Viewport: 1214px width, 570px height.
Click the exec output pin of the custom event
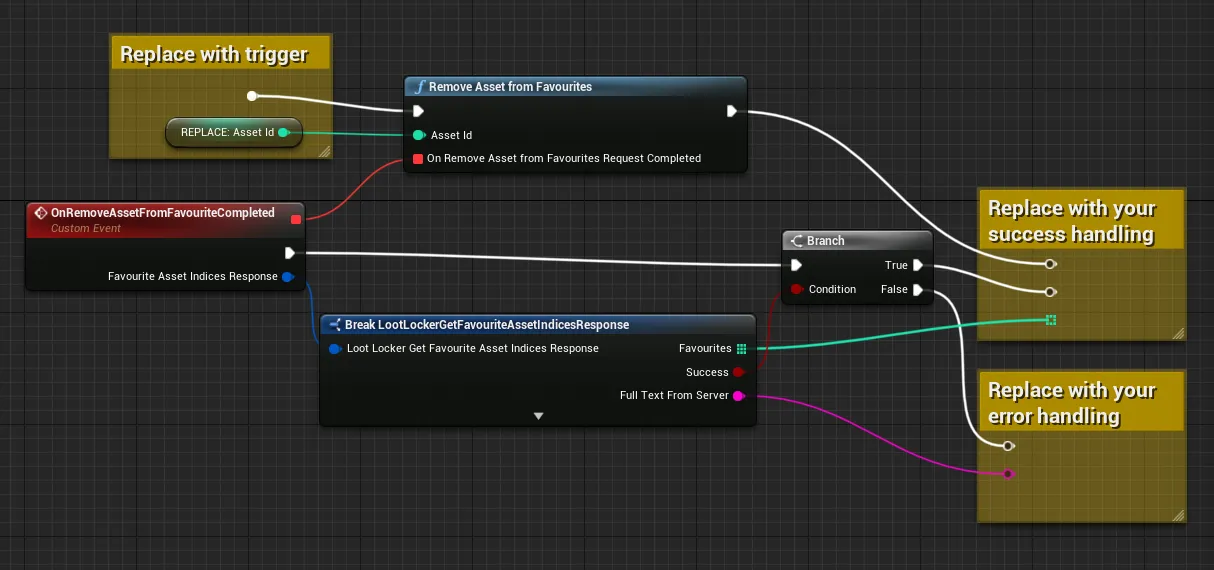pyautogui.click(x=289, y=253)
